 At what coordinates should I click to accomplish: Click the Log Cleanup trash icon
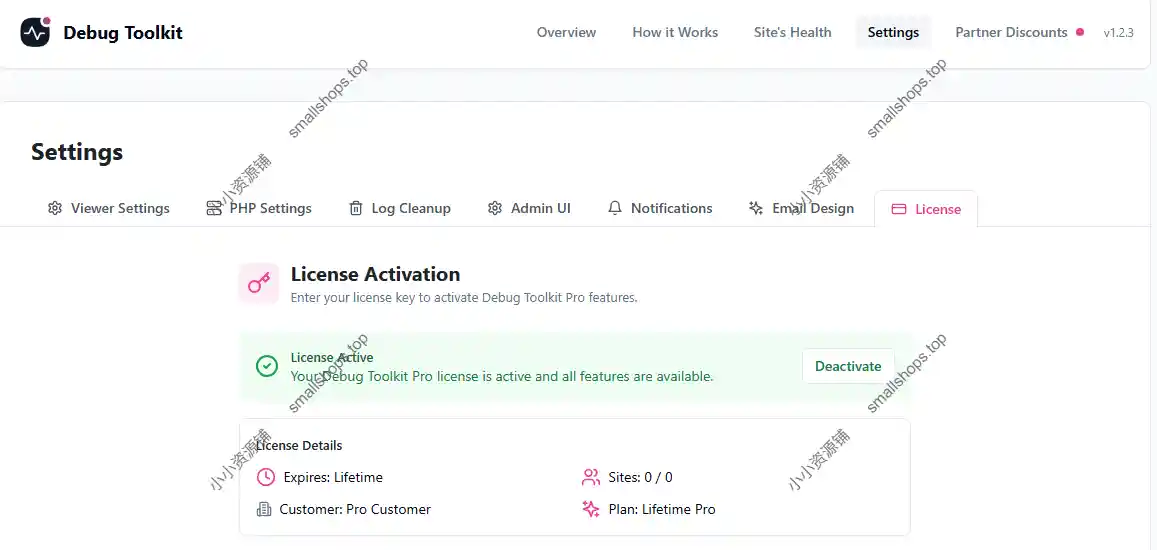pyautogui.click(x=356, y=208)
